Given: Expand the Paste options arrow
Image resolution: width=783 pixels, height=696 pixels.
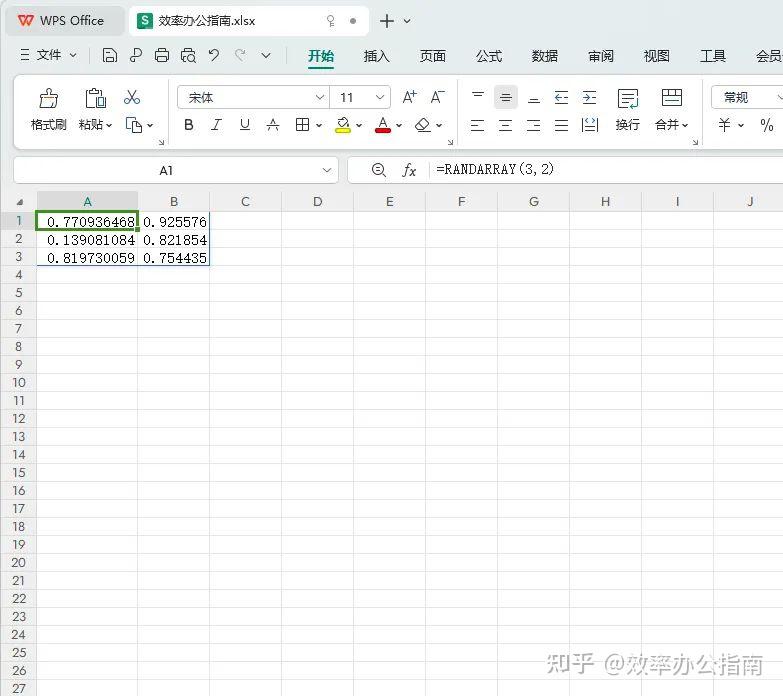Looking at the screenshot, I should point(109,125).
